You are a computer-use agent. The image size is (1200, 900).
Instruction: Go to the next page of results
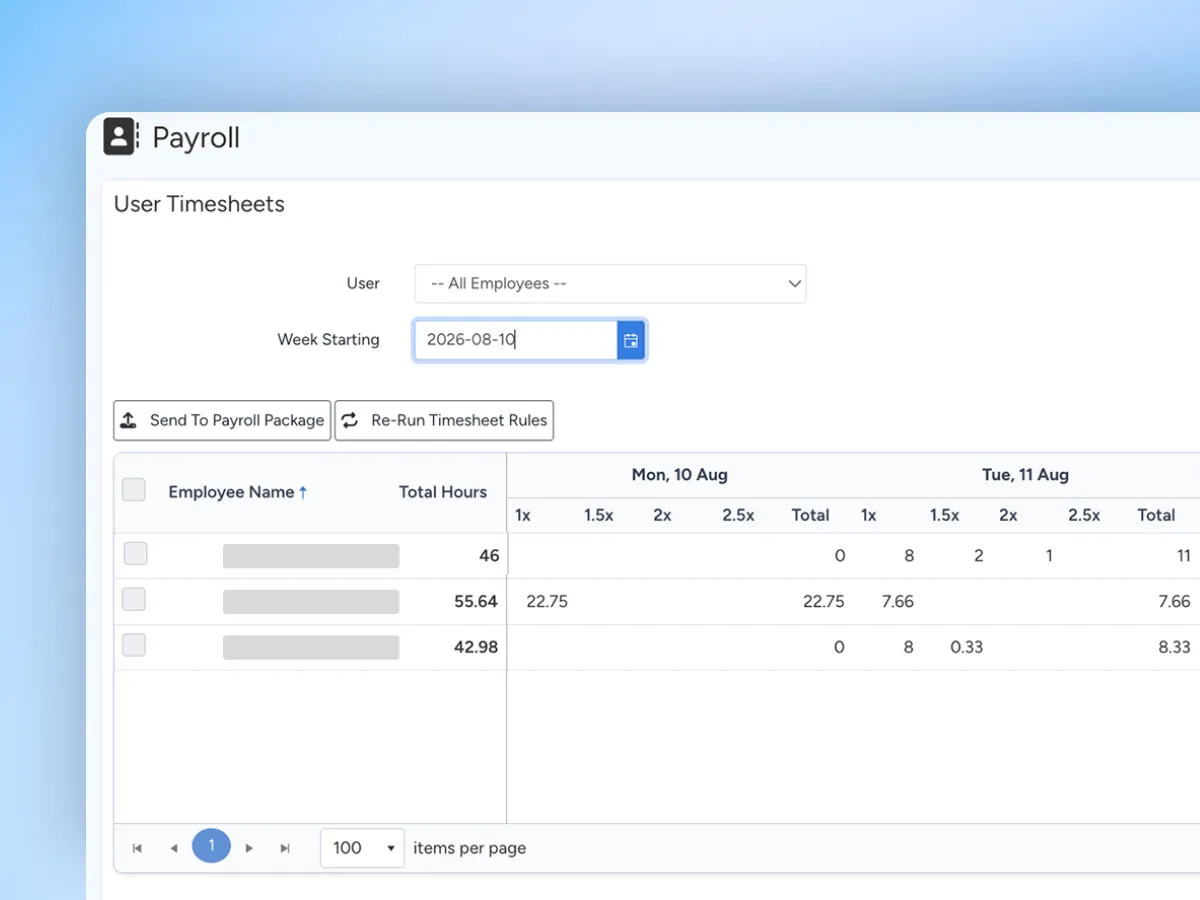[x=249, y=848]
